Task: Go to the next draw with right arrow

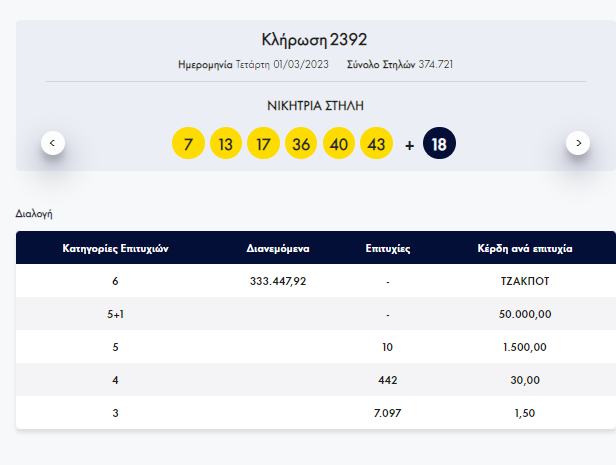Action: (578, 143)
